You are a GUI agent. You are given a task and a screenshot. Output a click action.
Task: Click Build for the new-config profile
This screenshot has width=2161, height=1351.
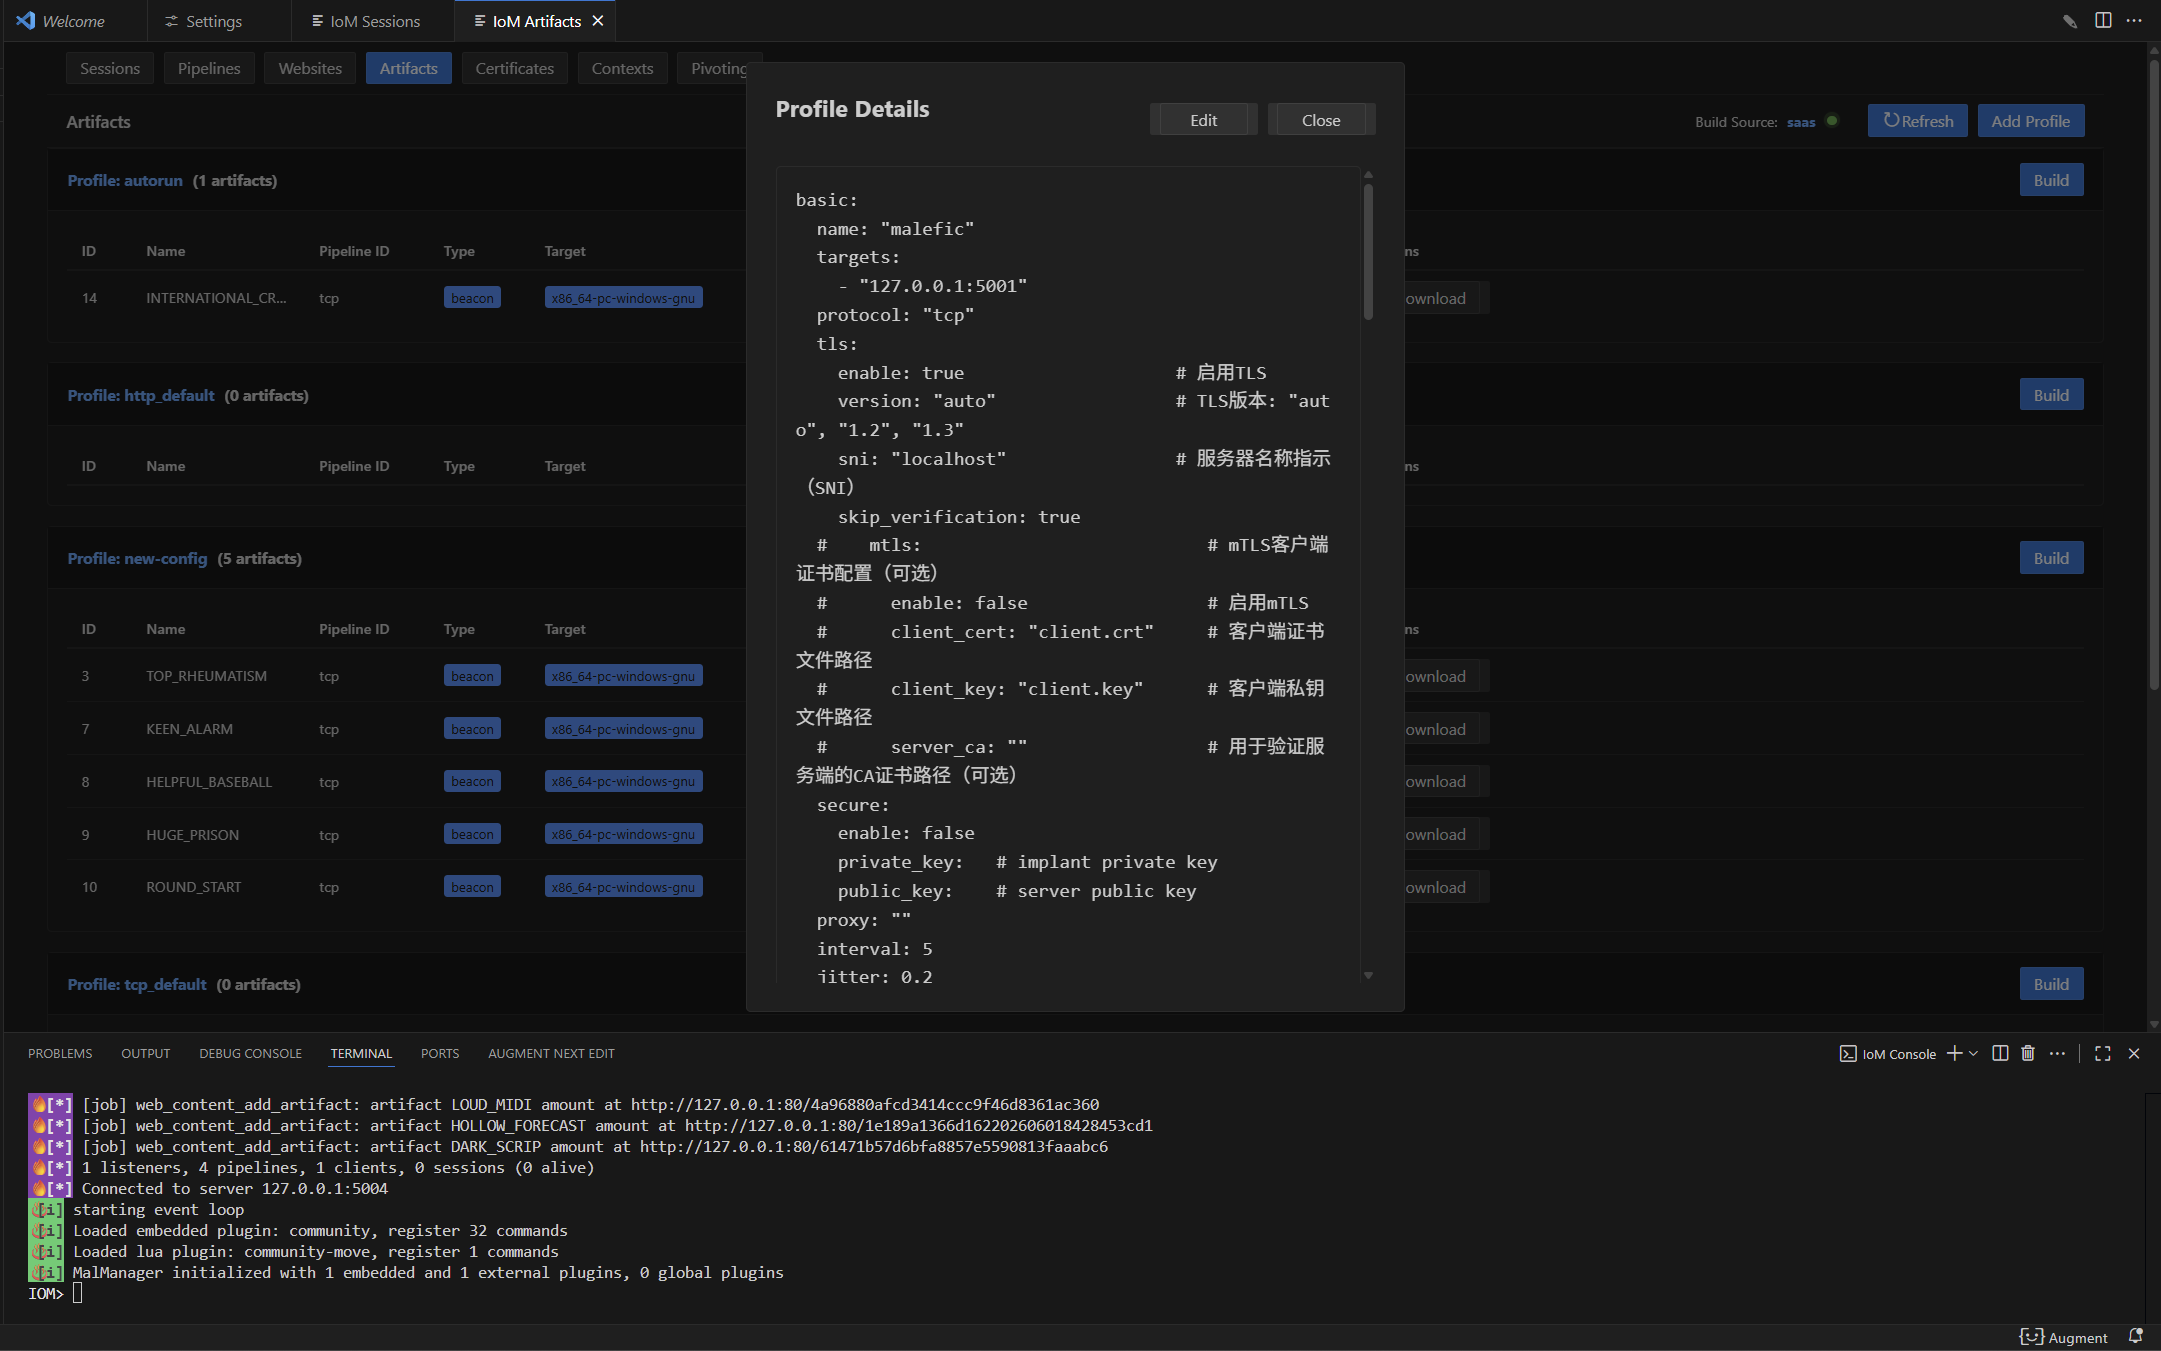[x=2051, y=558]
